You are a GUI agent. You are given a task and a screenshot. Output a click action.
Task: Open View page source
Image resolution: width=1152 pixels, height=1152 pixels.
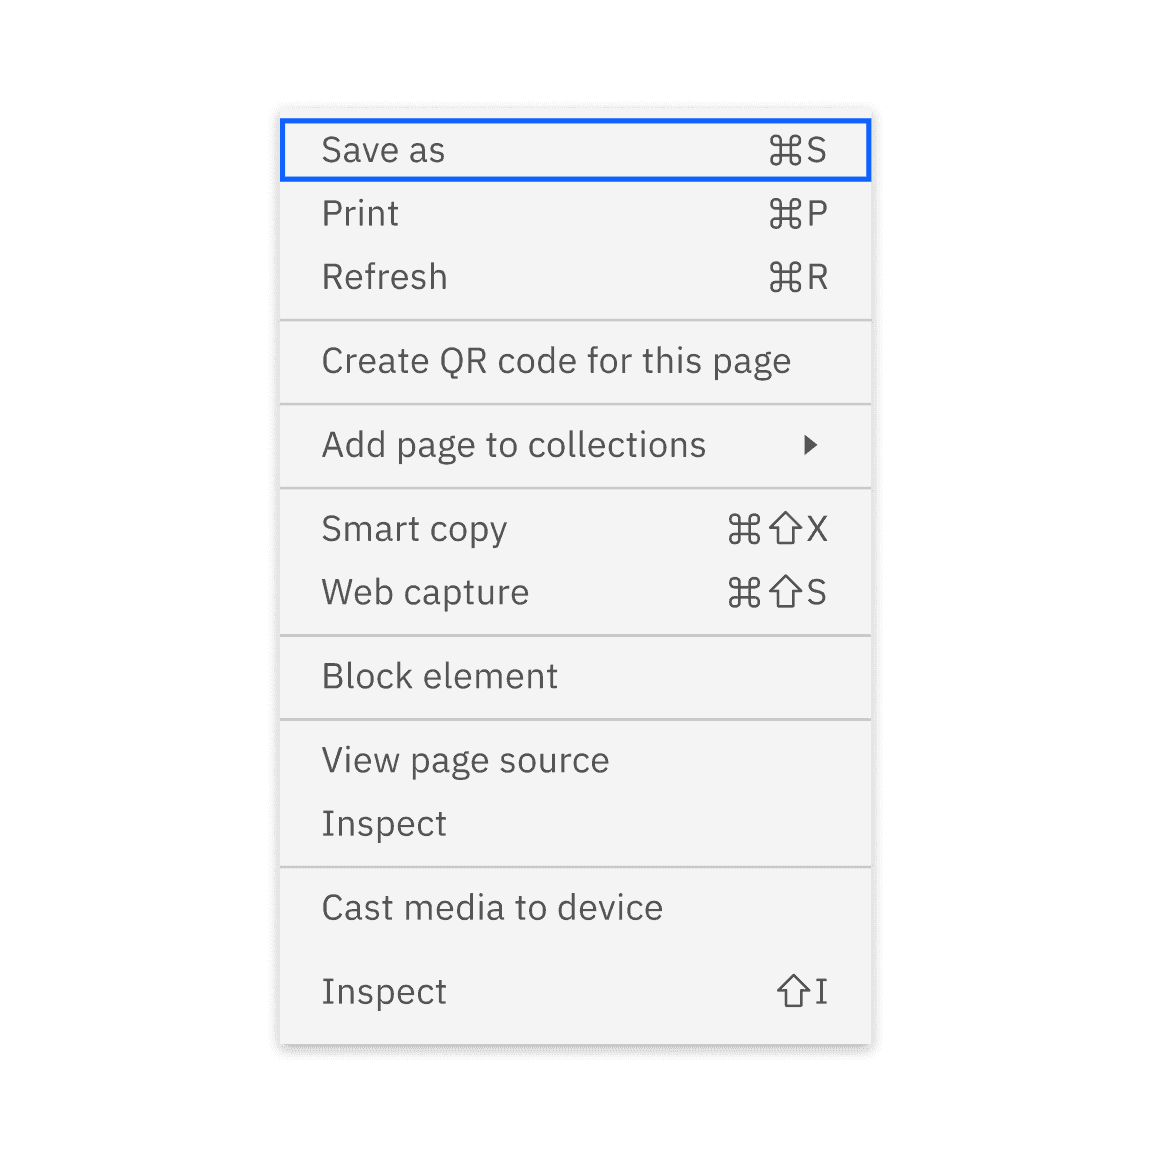click(465, 761)
